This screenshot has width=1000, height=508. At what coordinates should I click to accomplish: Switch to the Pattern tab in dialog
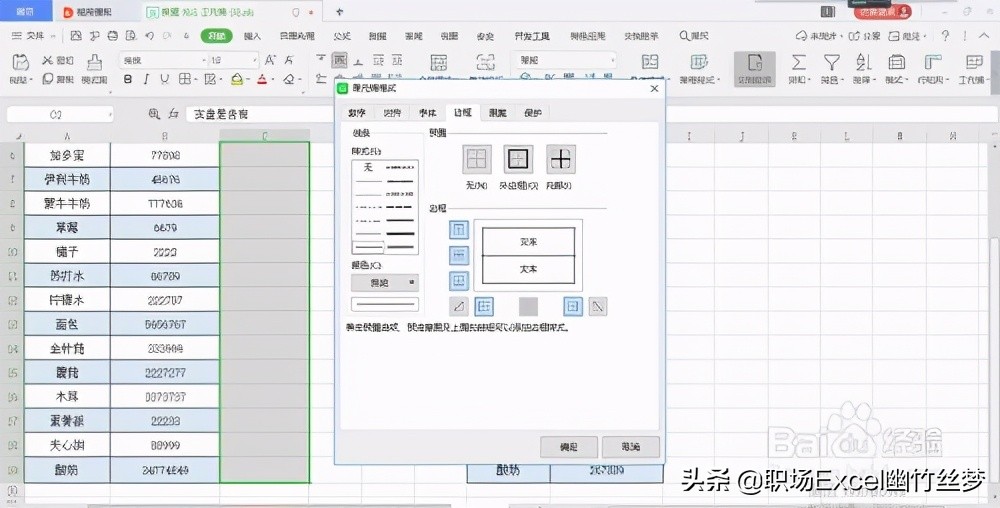pos(497,113)
